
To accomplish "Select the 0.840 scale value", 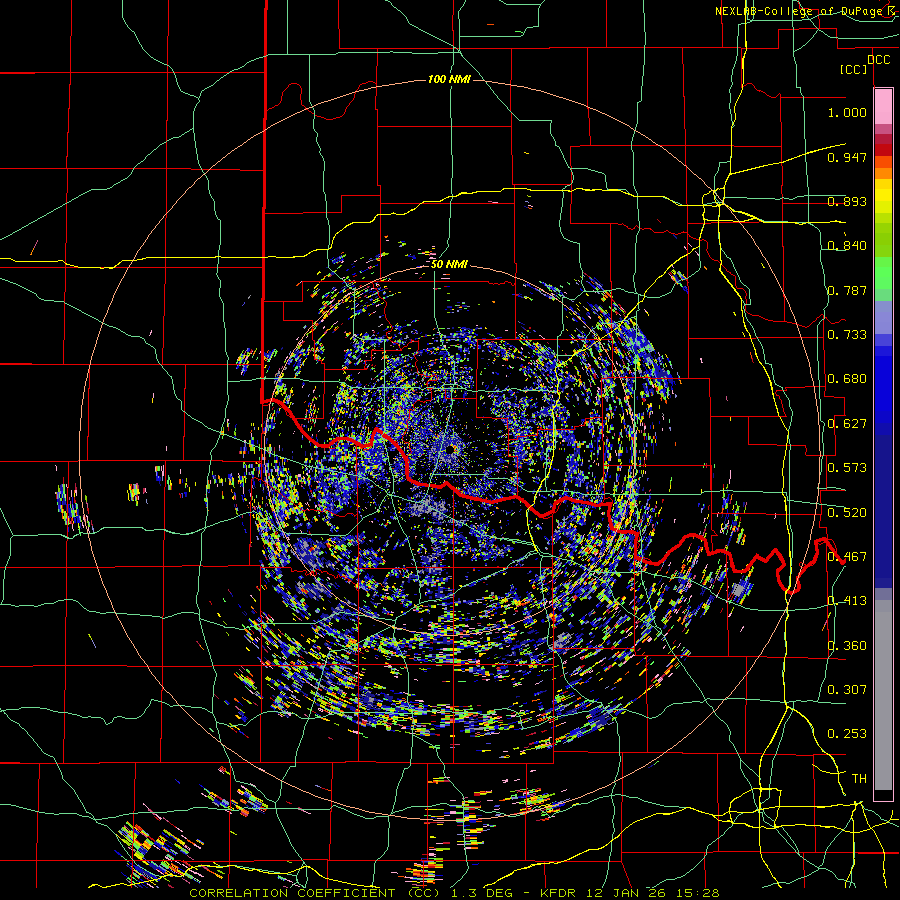I will point(847,246).
